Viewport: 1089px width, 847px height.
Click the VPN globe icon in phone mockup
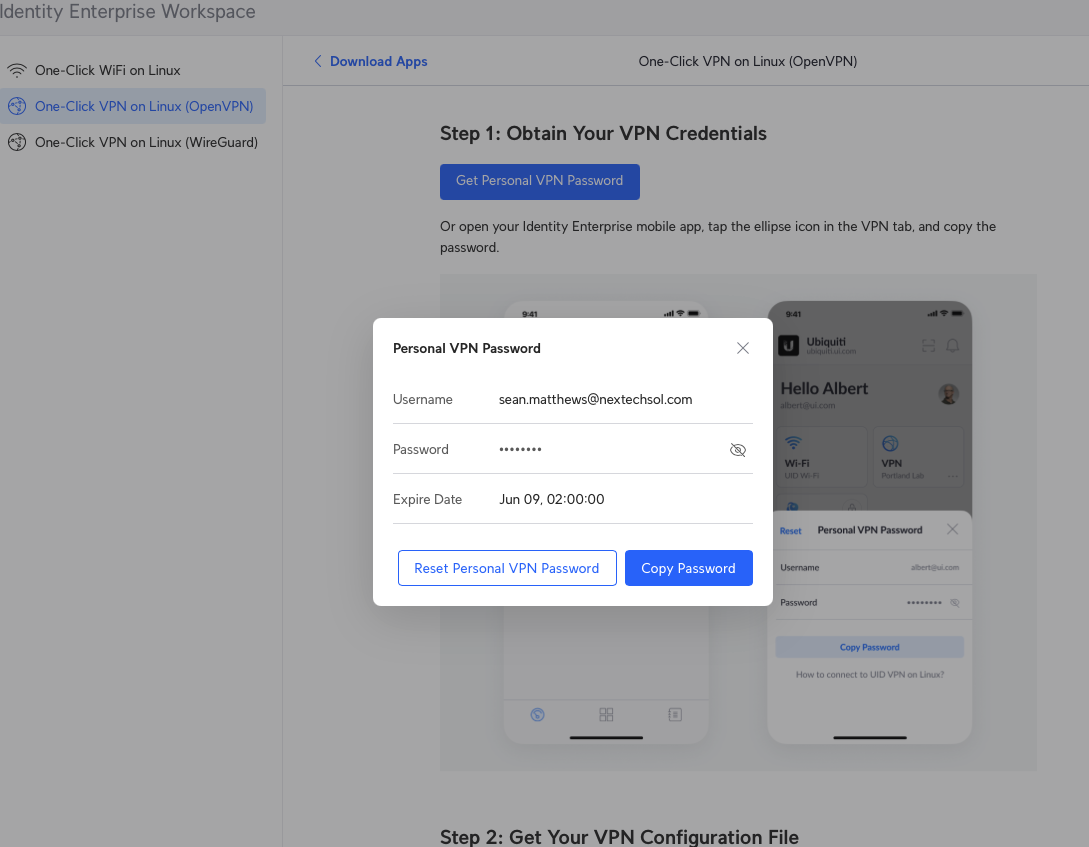(890, 444)
